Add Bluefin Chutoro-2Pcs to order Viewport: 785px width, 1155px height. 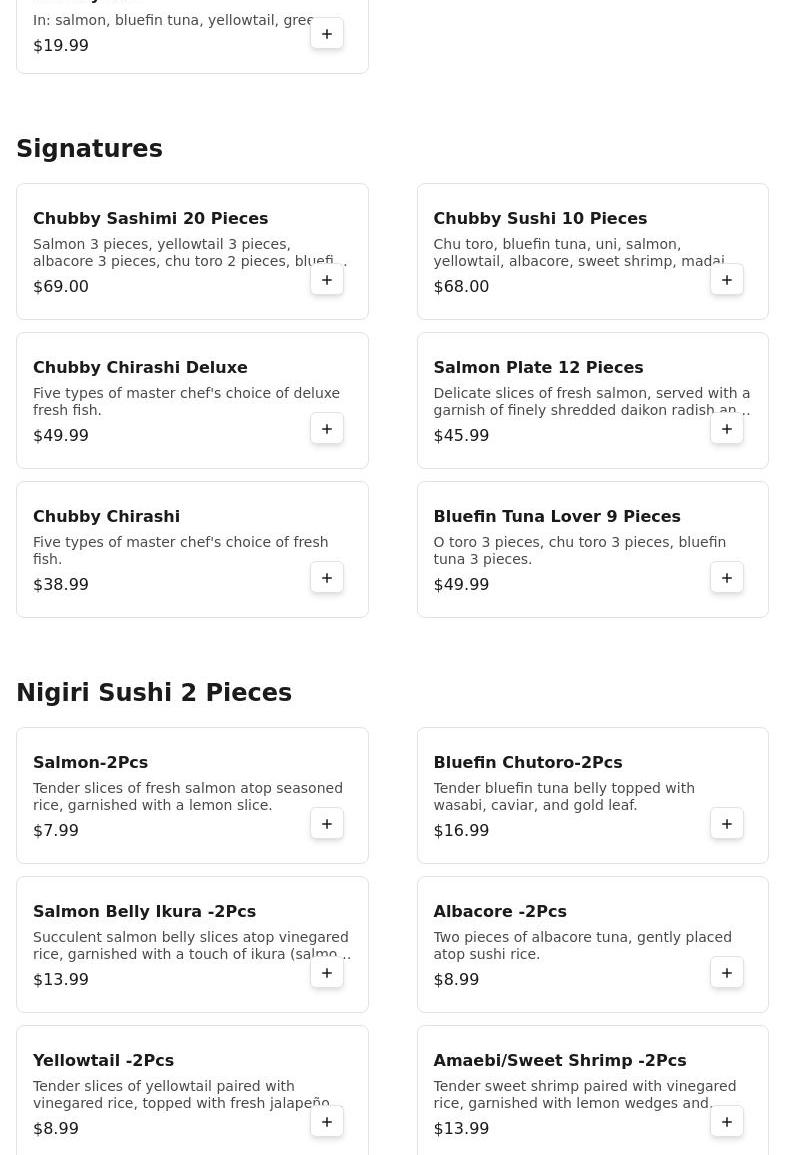click(x=727, y=824)
